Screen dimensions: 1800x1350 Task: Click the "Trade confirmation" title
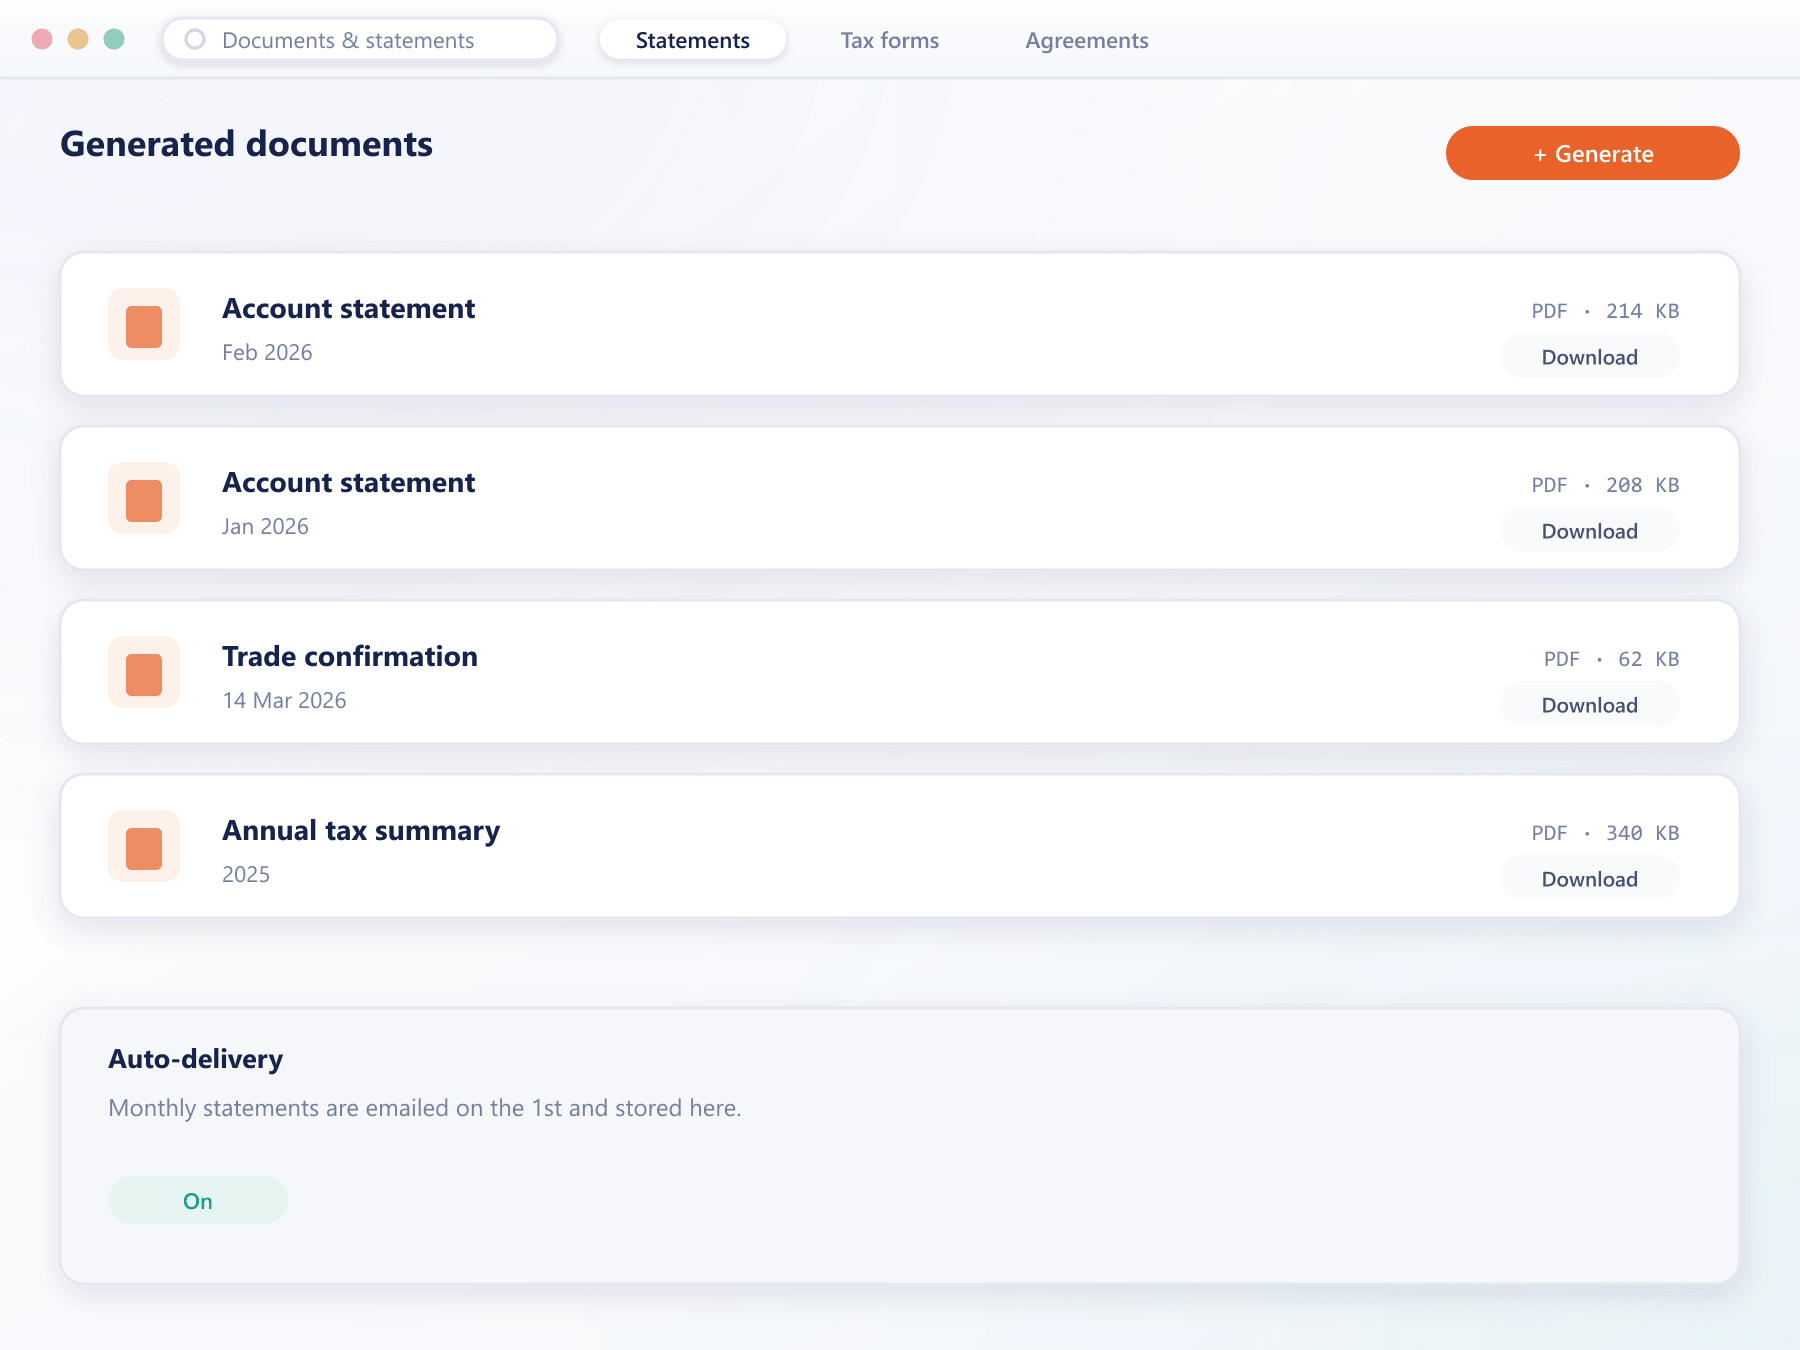[350, 656]
